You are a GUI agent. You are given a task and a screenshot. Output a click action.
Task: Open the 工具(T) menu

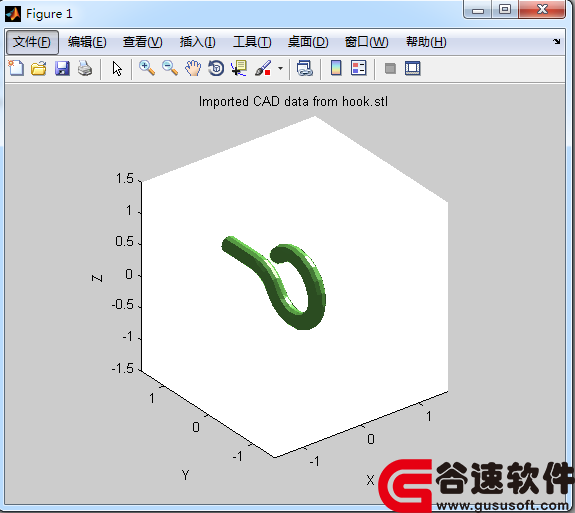(x=252, y=42)
